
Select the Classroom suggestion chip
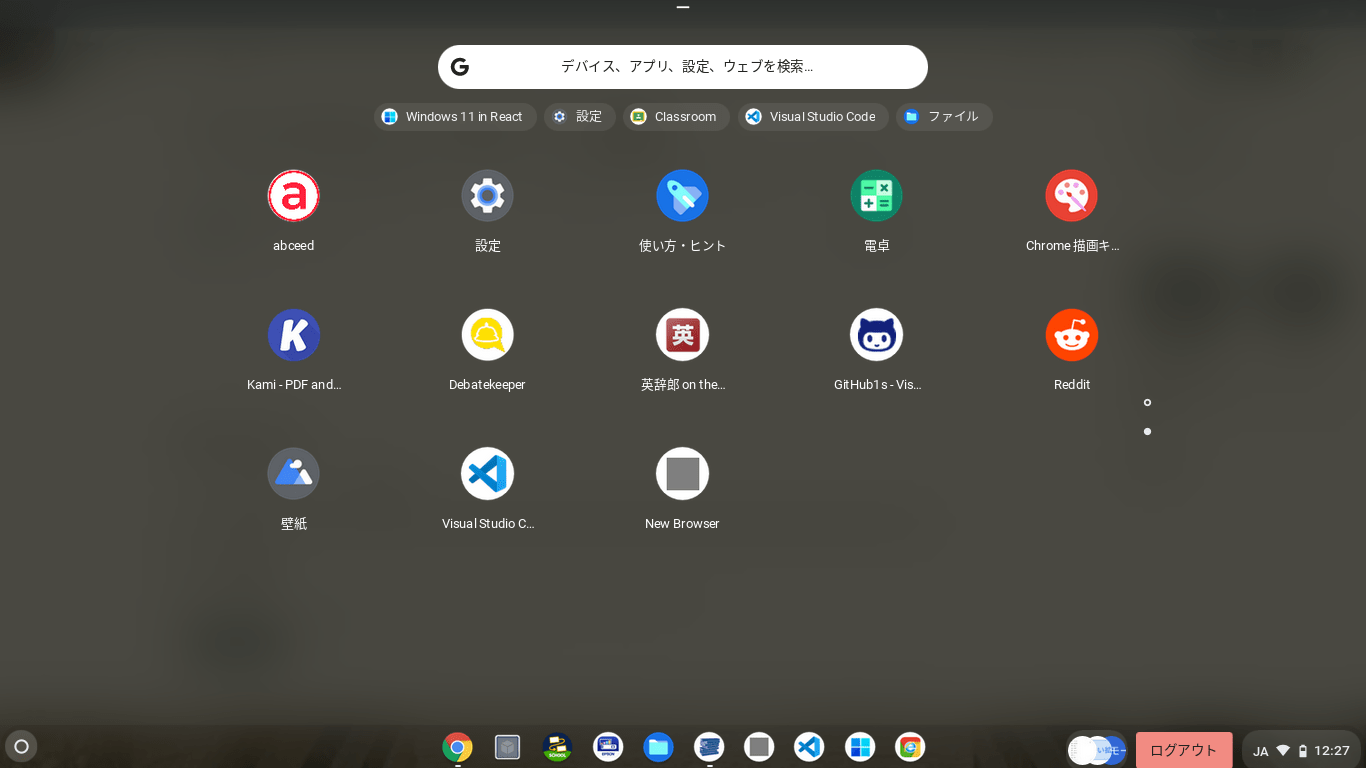tap(676, 117)
